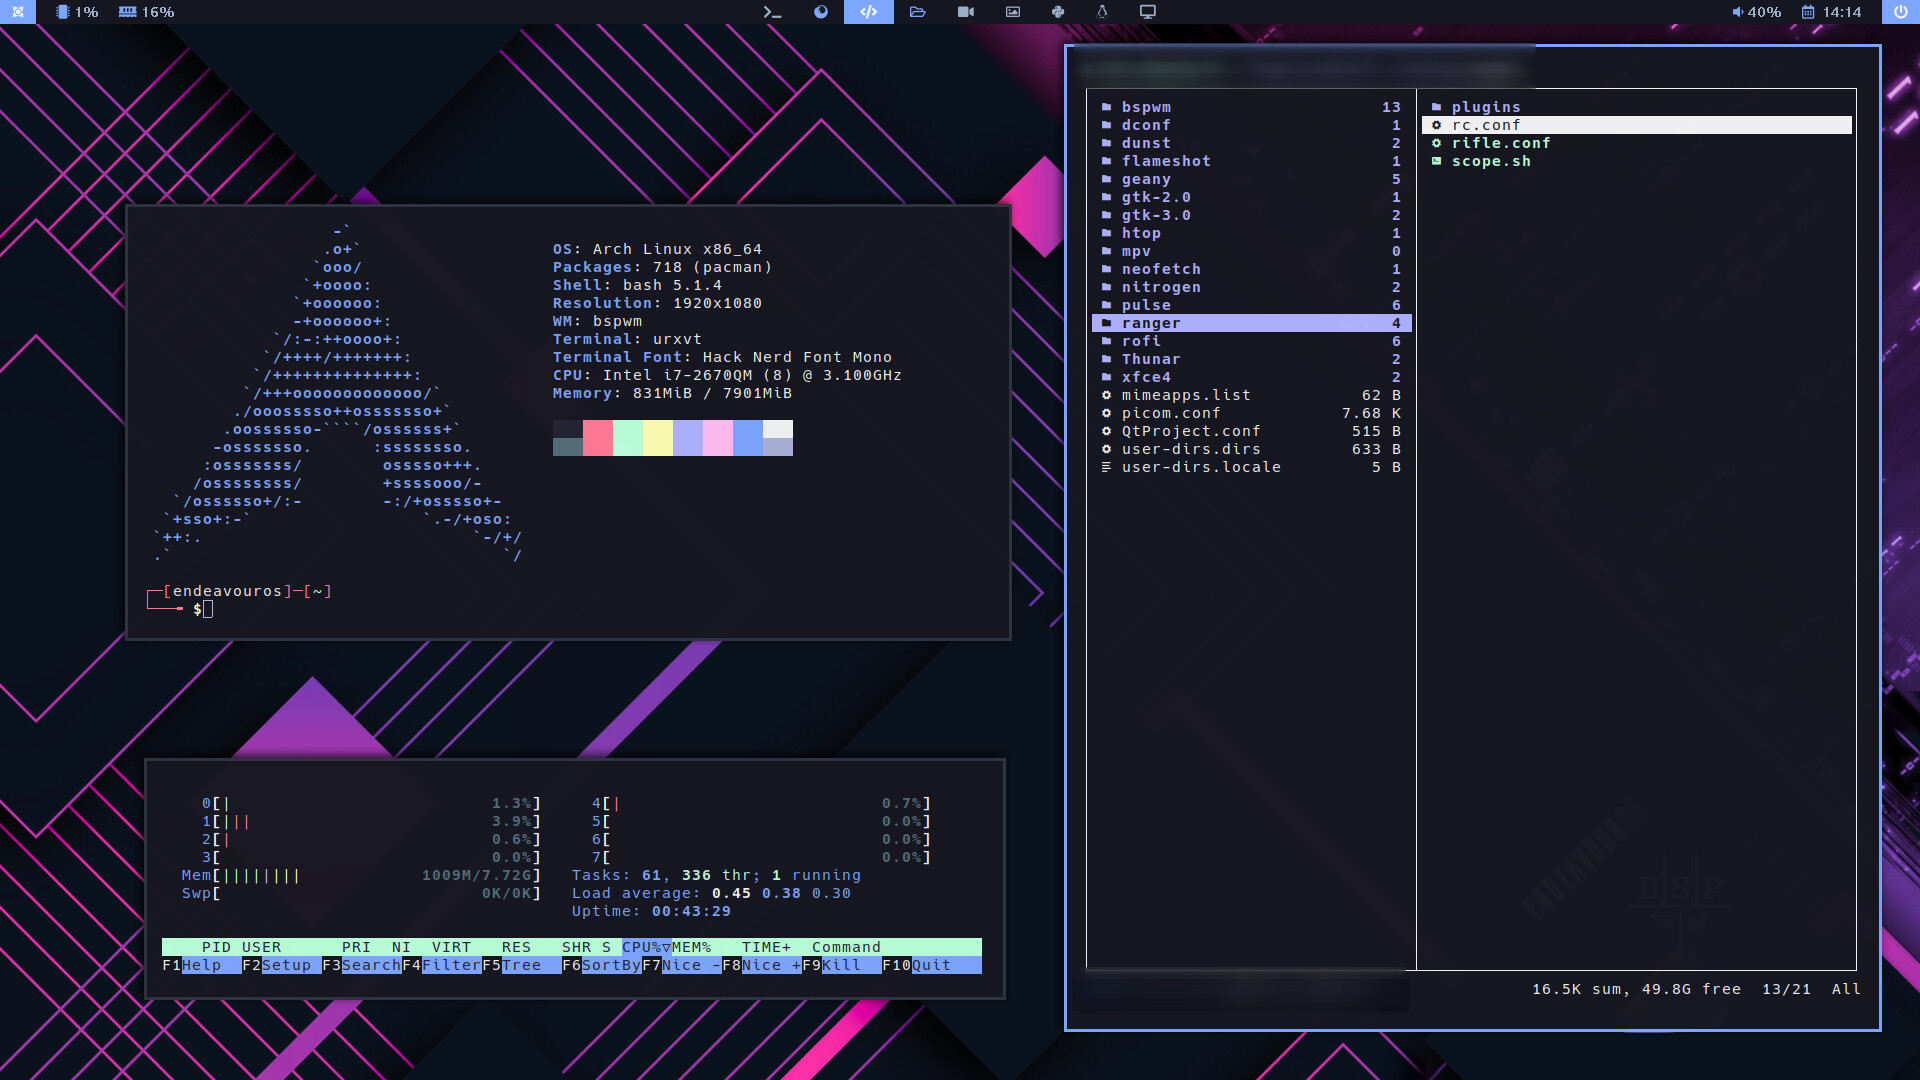Click F1 Help in htop

click(202, 965)
